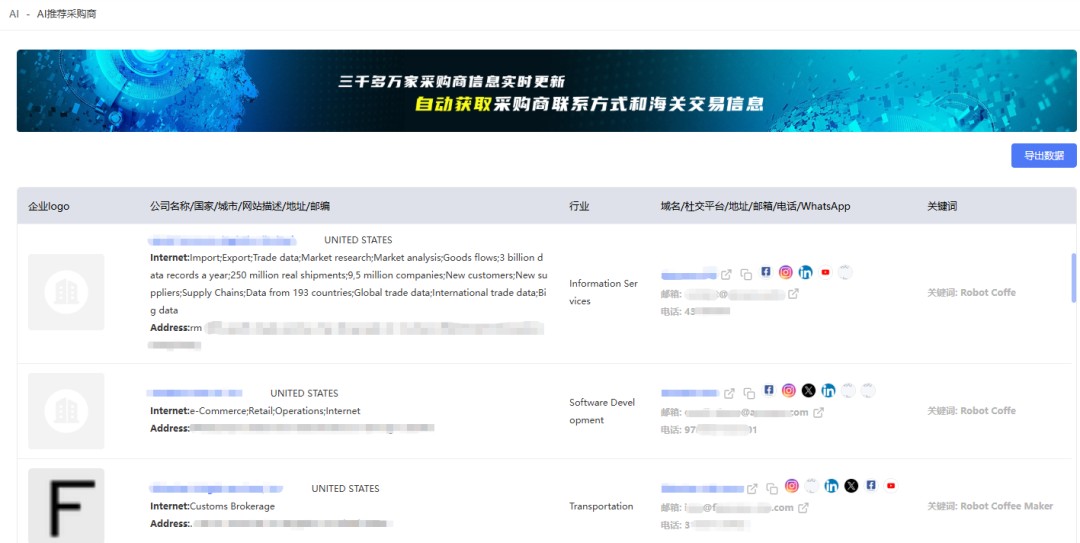Click placeholder logo in Information Services row
Screen dimensions: 1080x543
pos(66,292)
